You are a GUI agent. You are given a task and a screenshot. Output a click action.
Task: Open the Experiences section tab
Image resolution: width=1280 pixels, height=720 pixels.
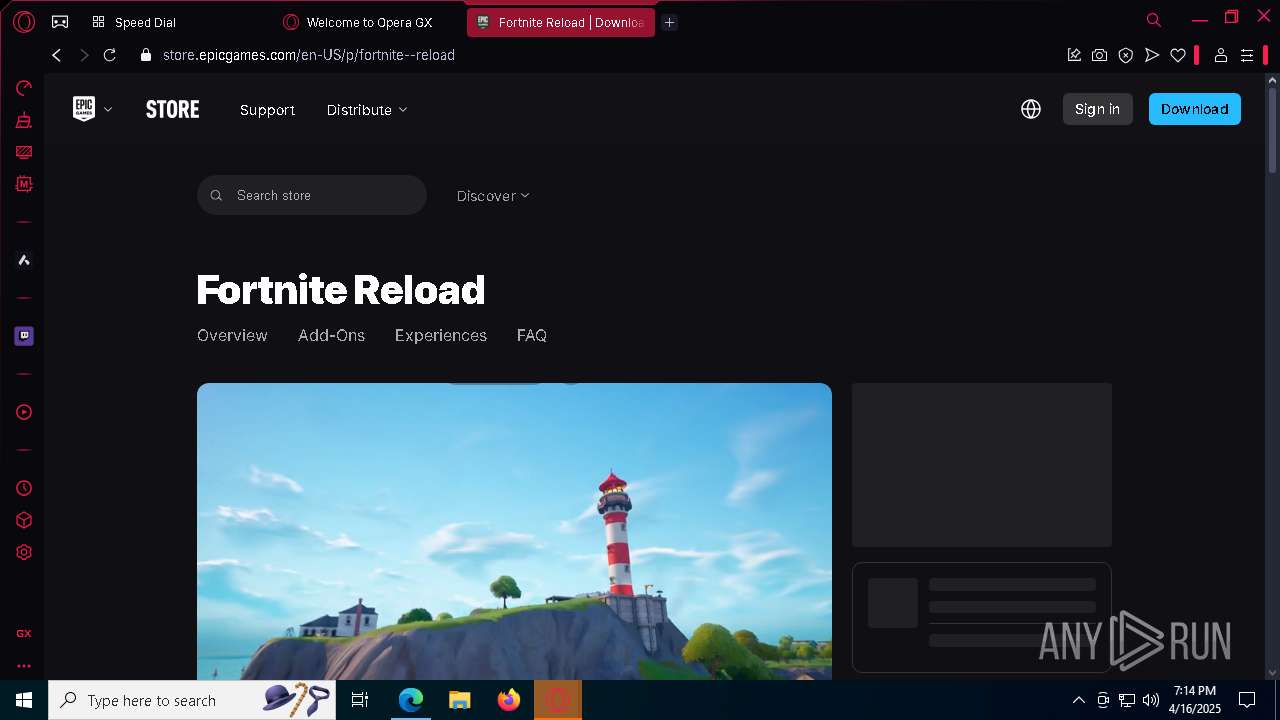tap(441, 336)
